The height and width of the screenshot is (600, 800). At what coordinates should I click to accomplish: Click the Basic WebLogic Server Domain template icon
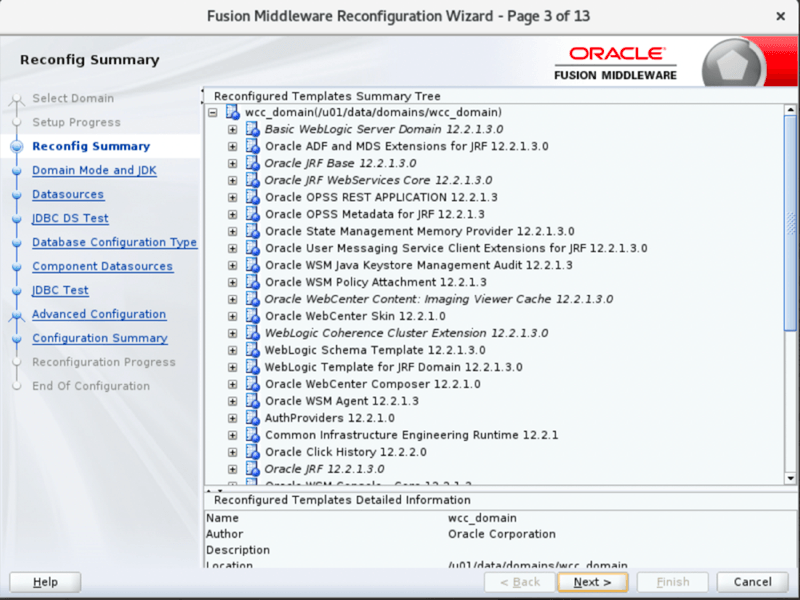point(253,129)
